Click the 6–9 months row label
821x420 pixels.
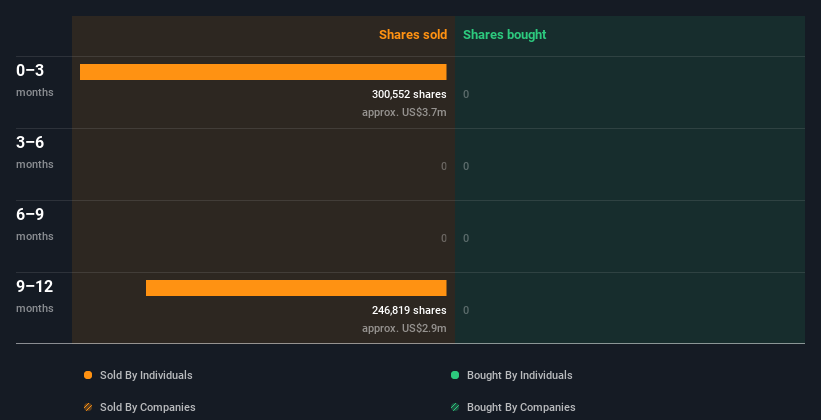[x=35, y=224]
